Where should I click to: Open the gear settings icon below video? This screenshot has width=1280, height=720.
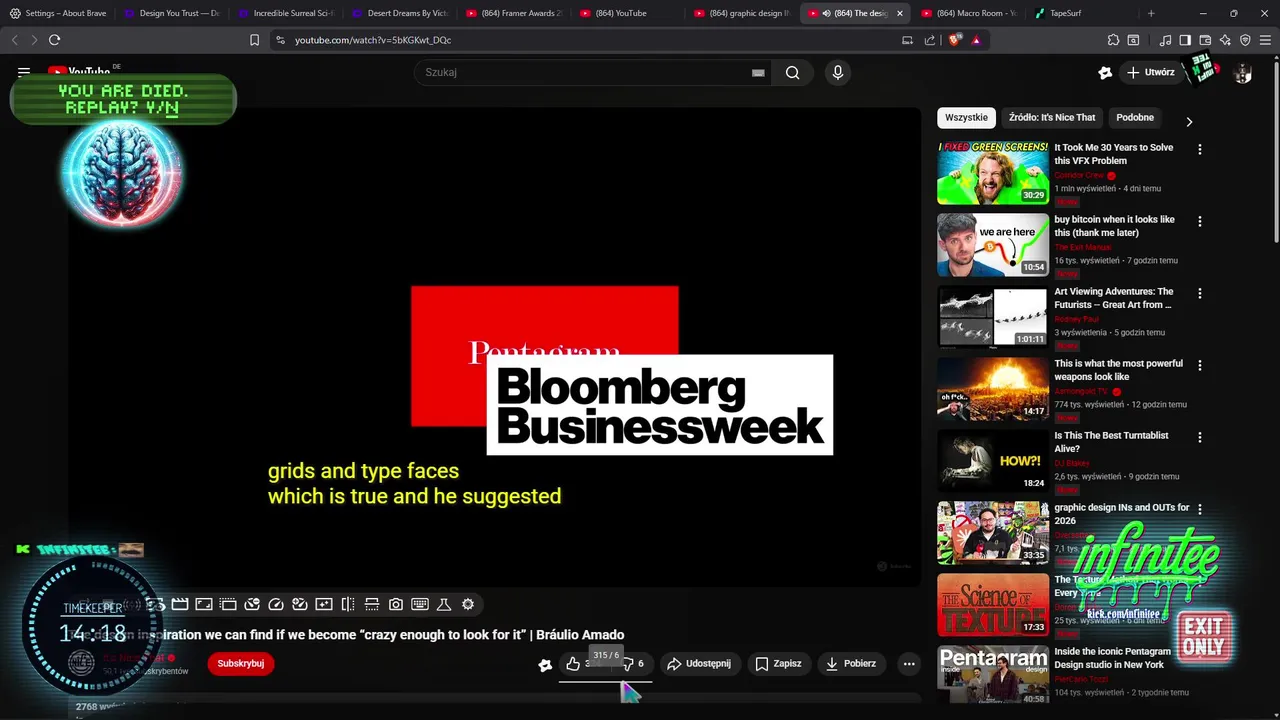point(468,604)
